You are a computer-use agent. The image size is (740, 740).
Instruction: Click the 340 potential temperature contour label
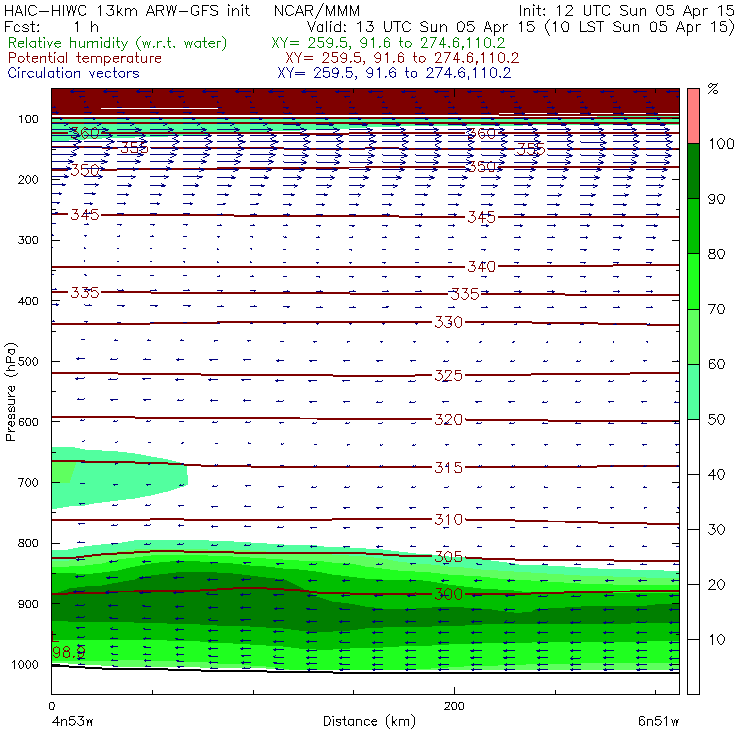481,267
